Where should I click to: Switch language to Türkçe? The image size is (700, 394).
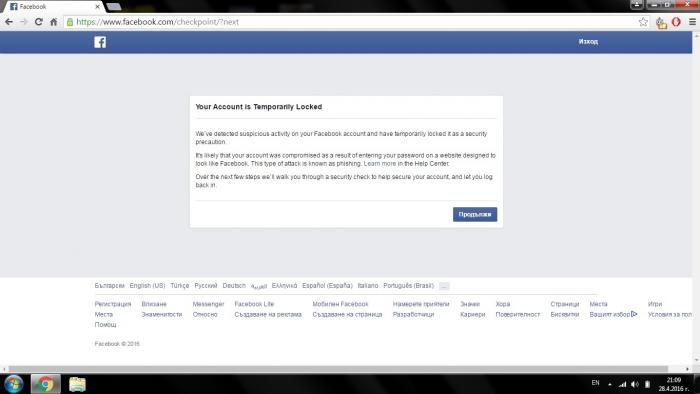coord(179,286)
